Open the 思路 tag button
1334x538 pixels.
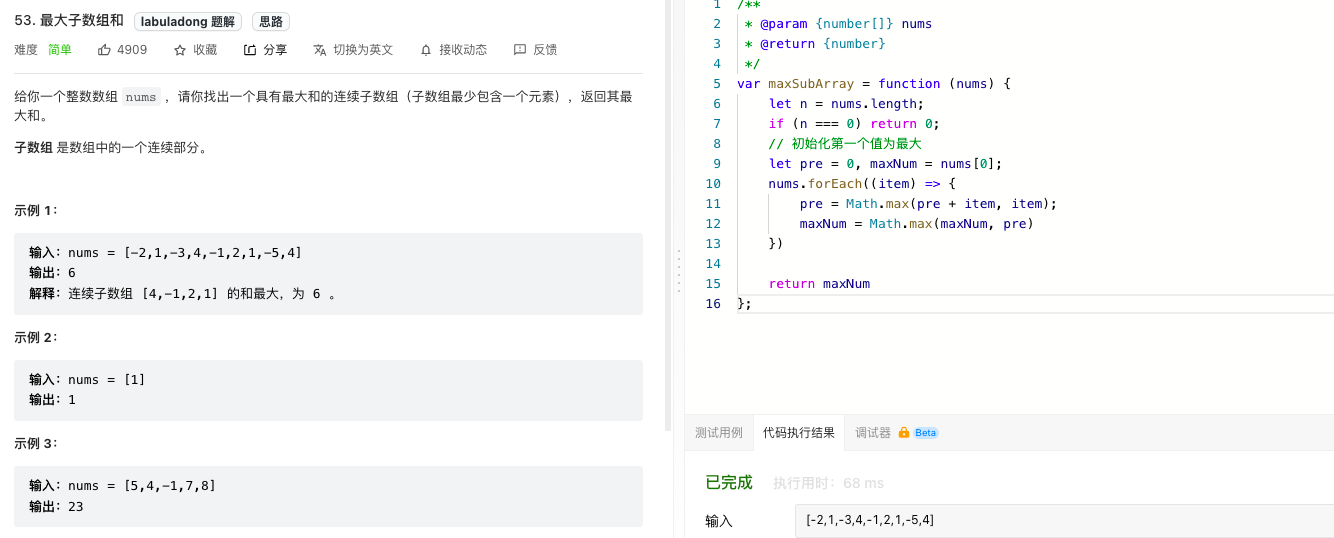270,21
